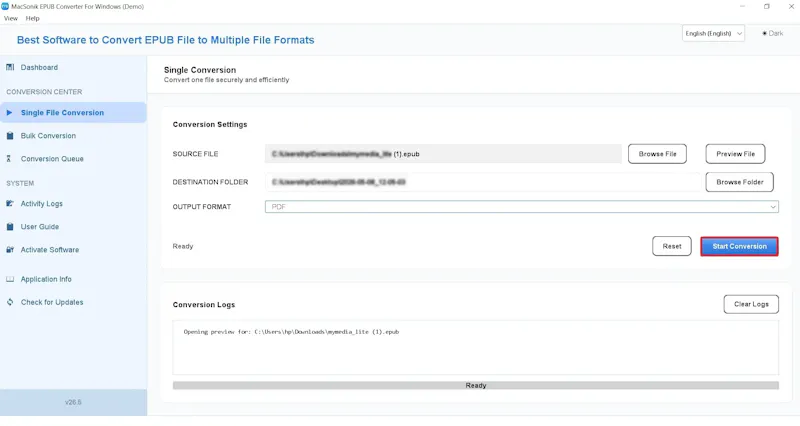Screen dimensions: 800x426
Task: Click the Destination Folder path field
Action: [x=483, y=182]
